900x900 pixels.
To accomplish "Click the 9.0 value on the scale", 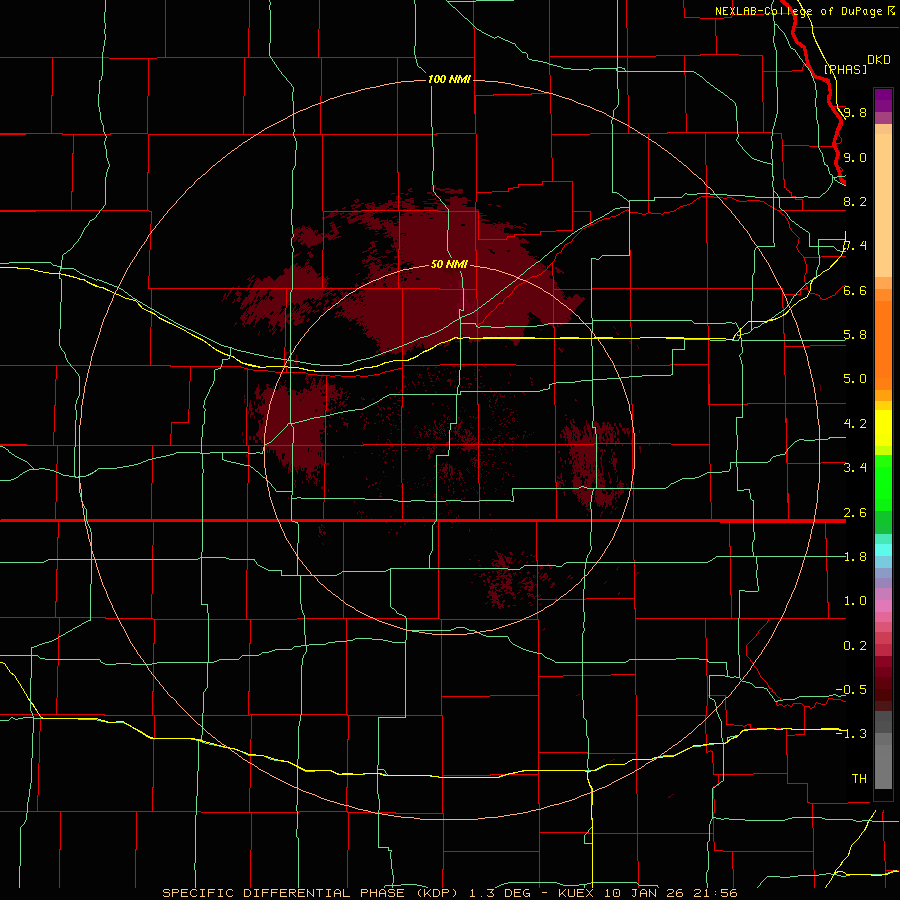I will click(x=855, y=157).
